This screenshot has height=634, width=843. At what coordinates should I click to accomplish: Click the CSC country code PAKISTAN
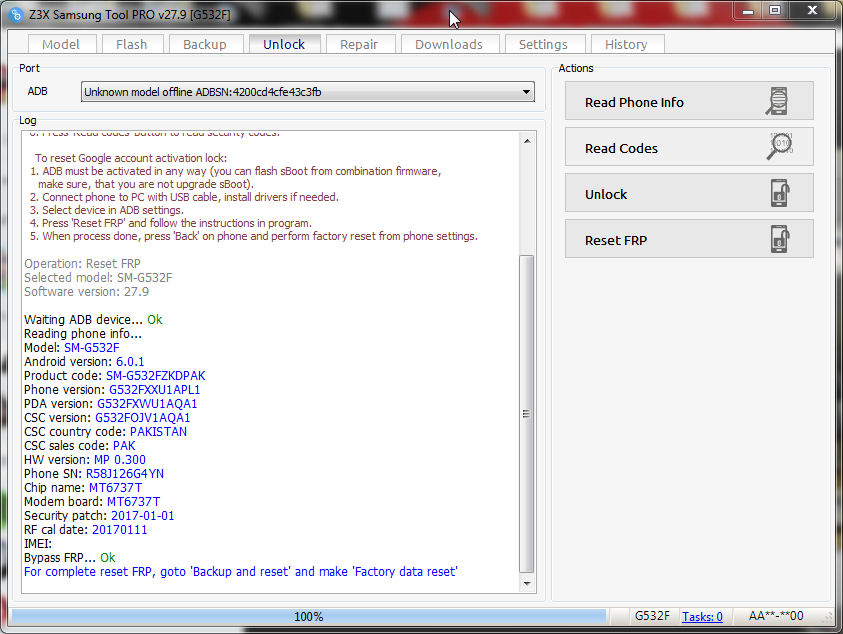[x=158, y=432]
